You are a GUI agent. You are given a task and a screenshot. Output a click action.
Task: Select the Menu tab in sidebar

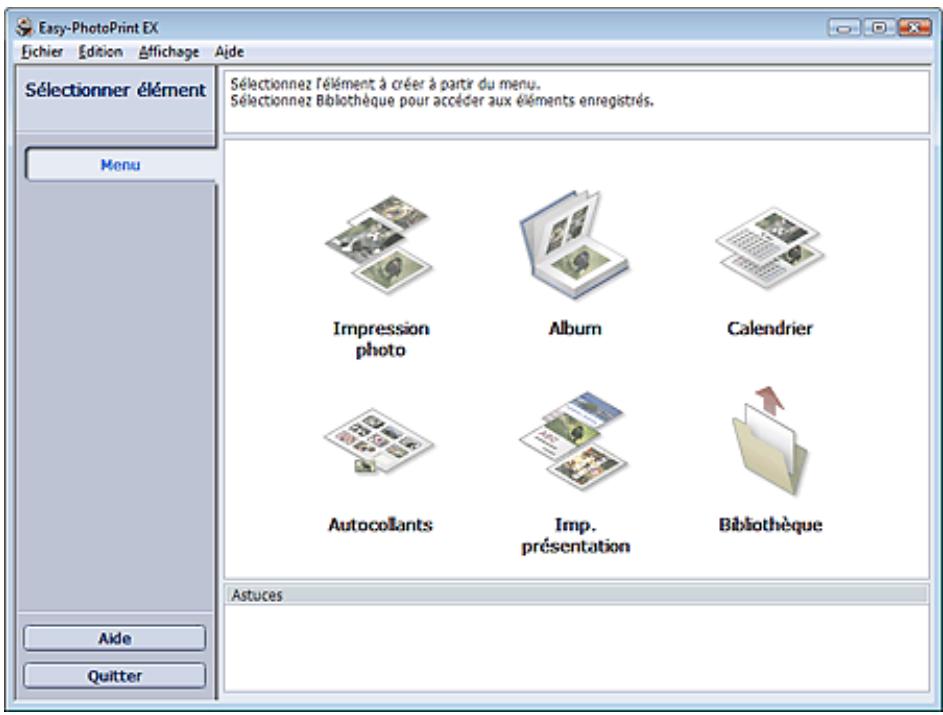[x=120, y=165]
